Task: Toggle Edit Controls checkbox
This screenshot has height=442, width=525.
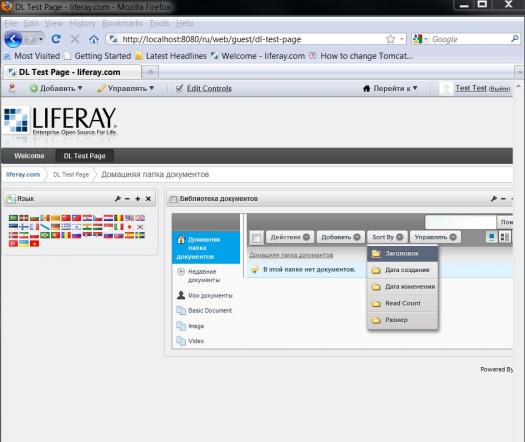Action: tap(179, 88)
